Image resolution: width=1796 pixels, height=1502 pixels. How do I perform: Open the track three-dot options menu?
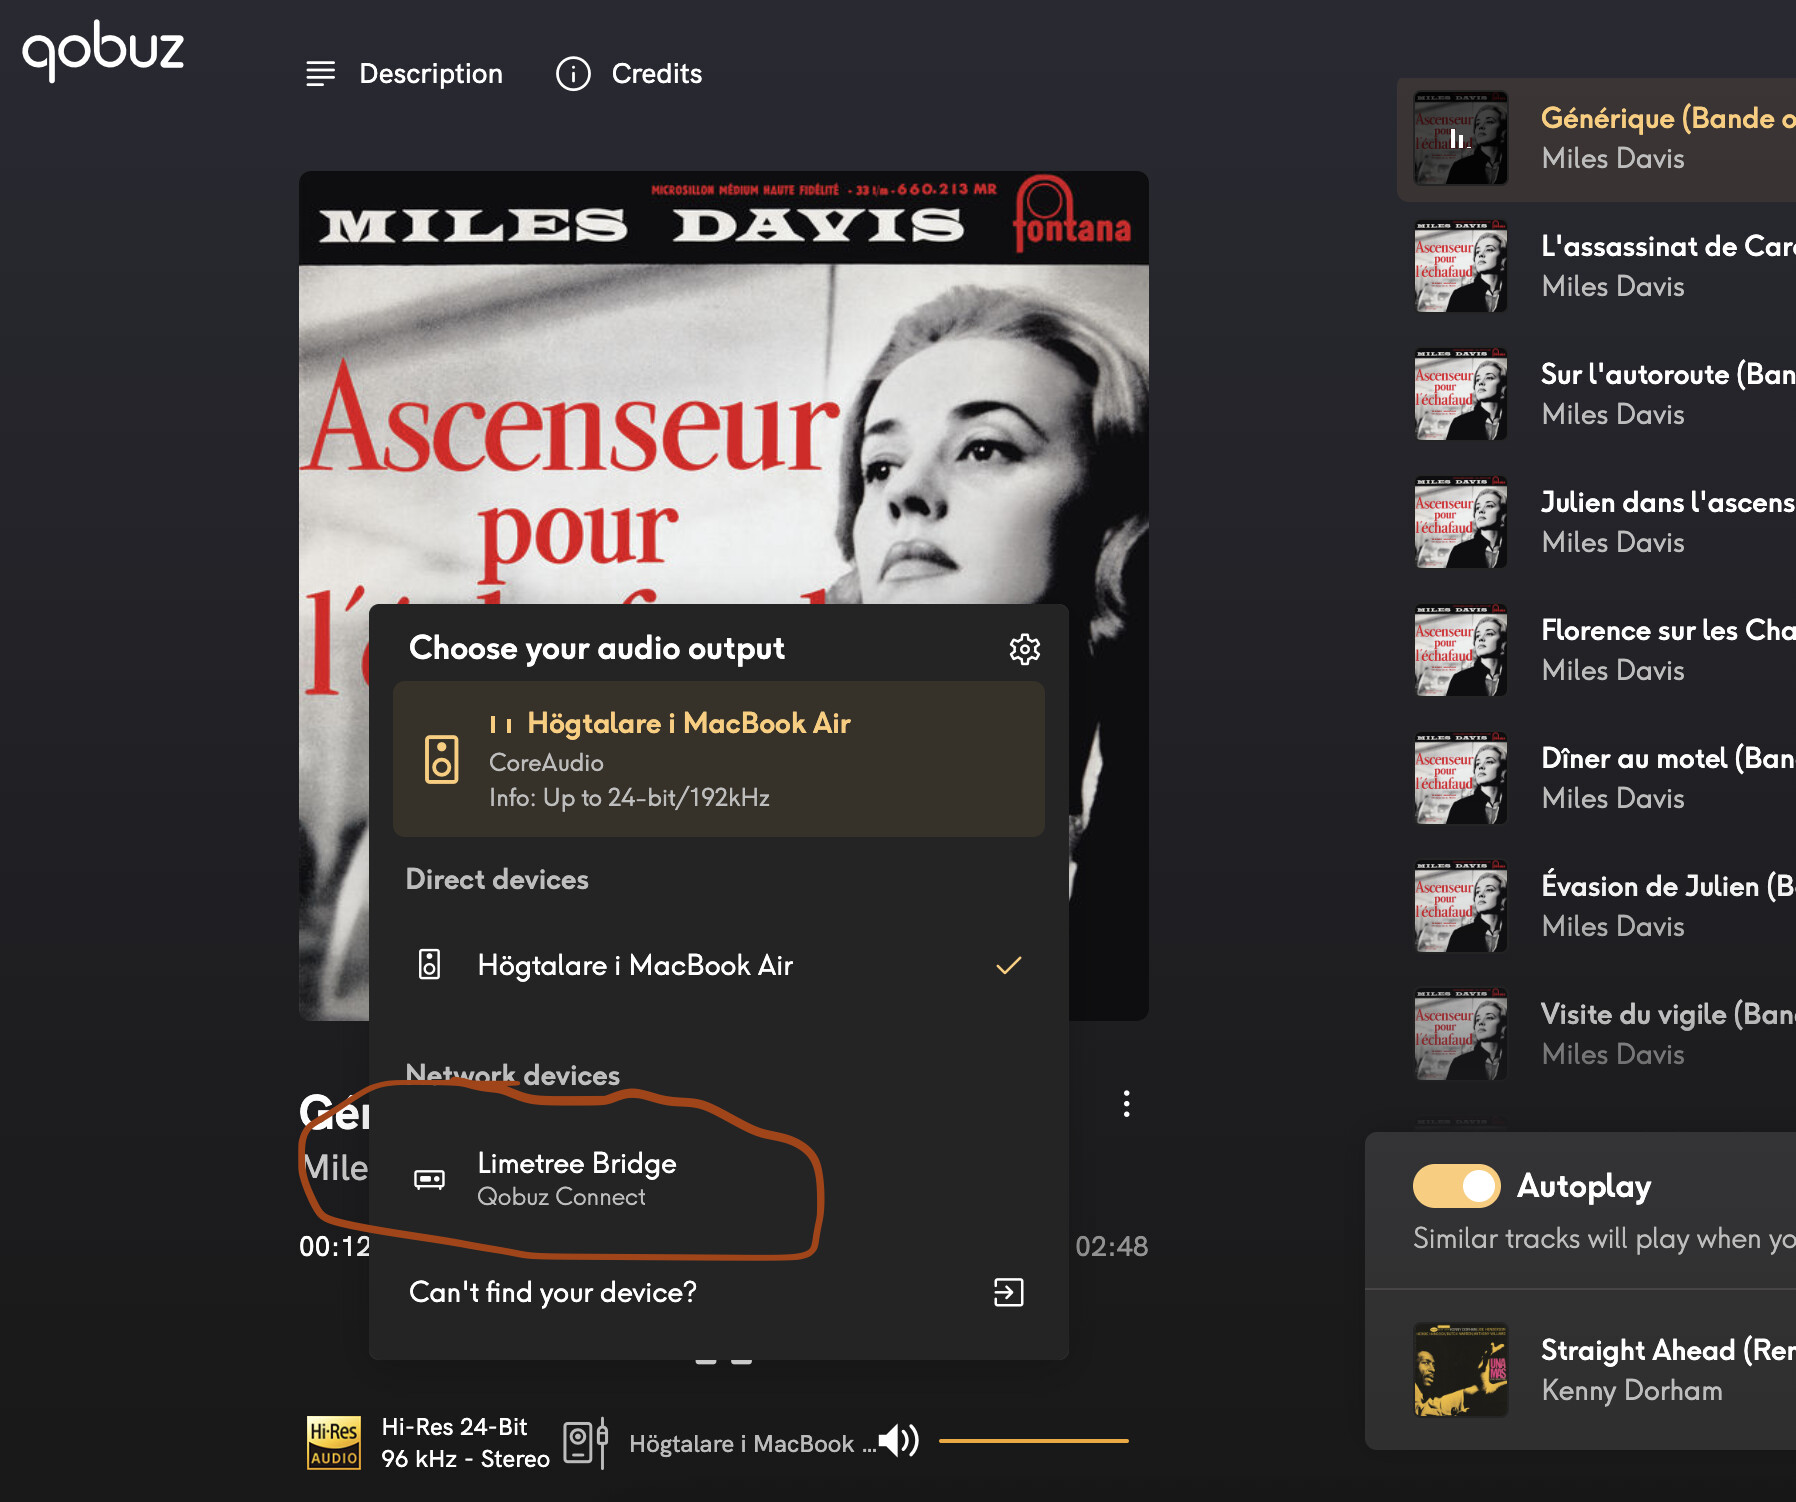[x=1126, y=1104]
